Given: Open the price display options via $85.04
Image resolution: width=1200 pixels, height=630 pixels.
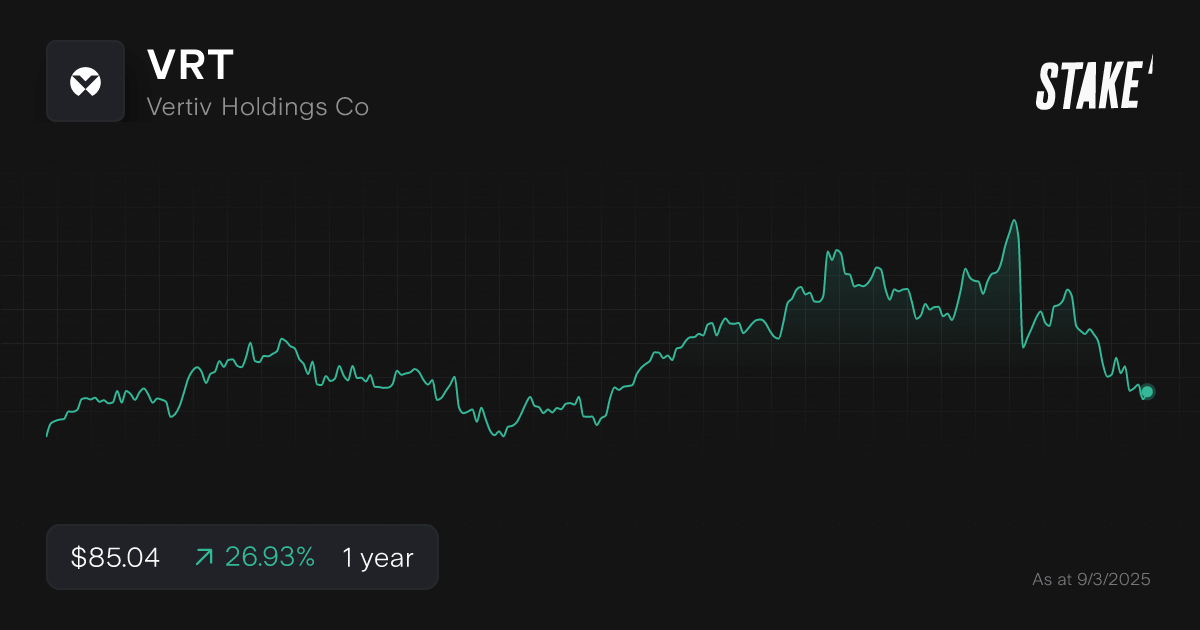Looking at the screenshot, I should [x=113, y=557].
